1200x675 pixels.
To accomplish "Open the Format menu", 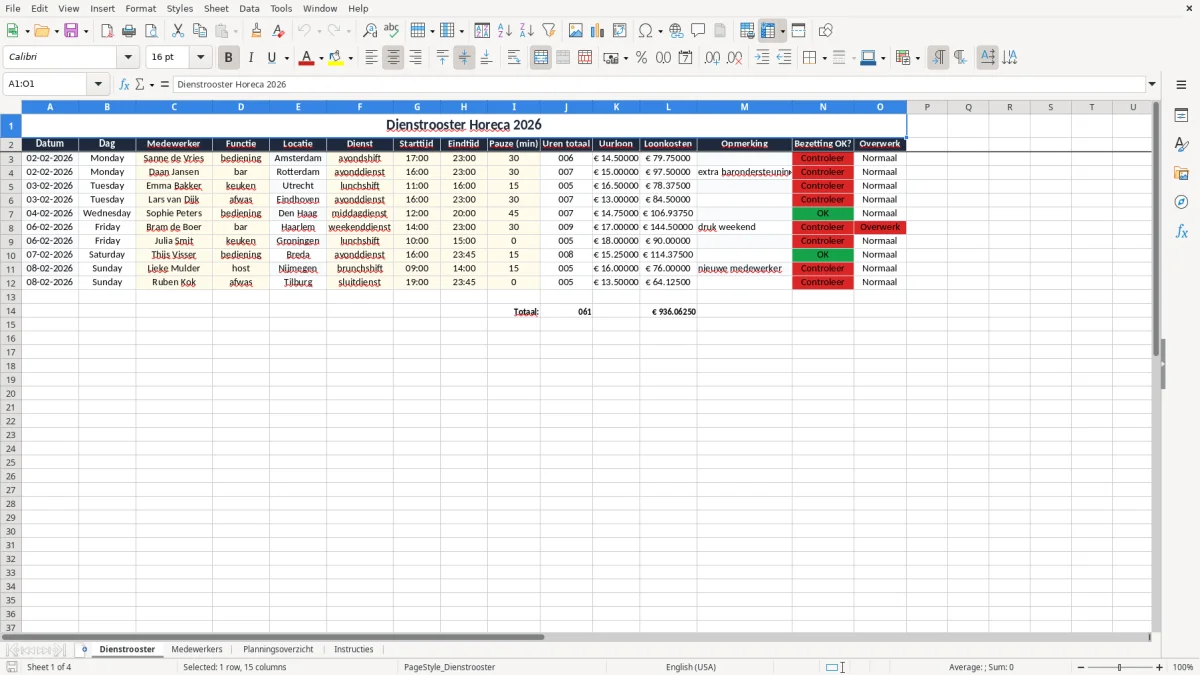I will pos(141,8).
